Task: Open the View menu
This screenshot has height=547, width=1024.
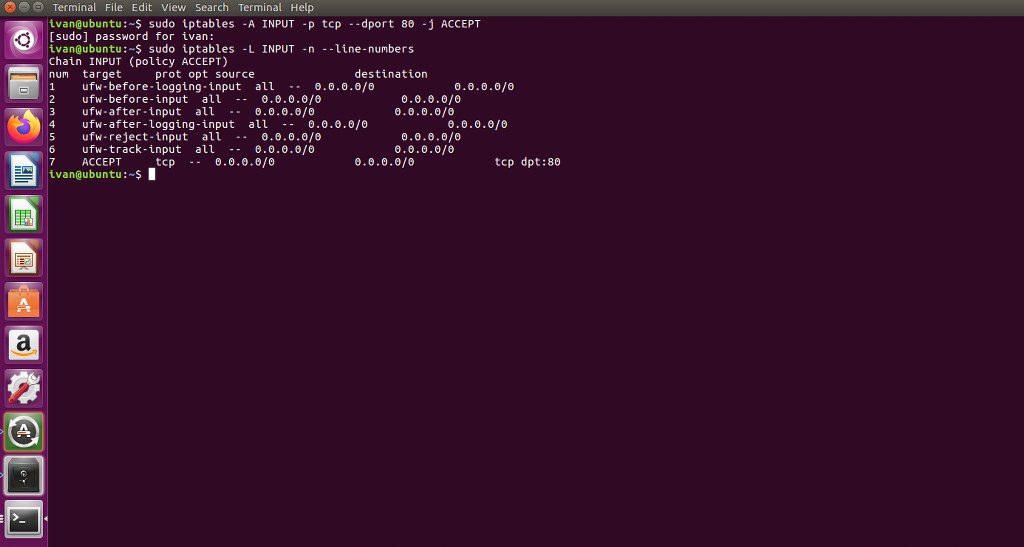Action: pos(173,7)
